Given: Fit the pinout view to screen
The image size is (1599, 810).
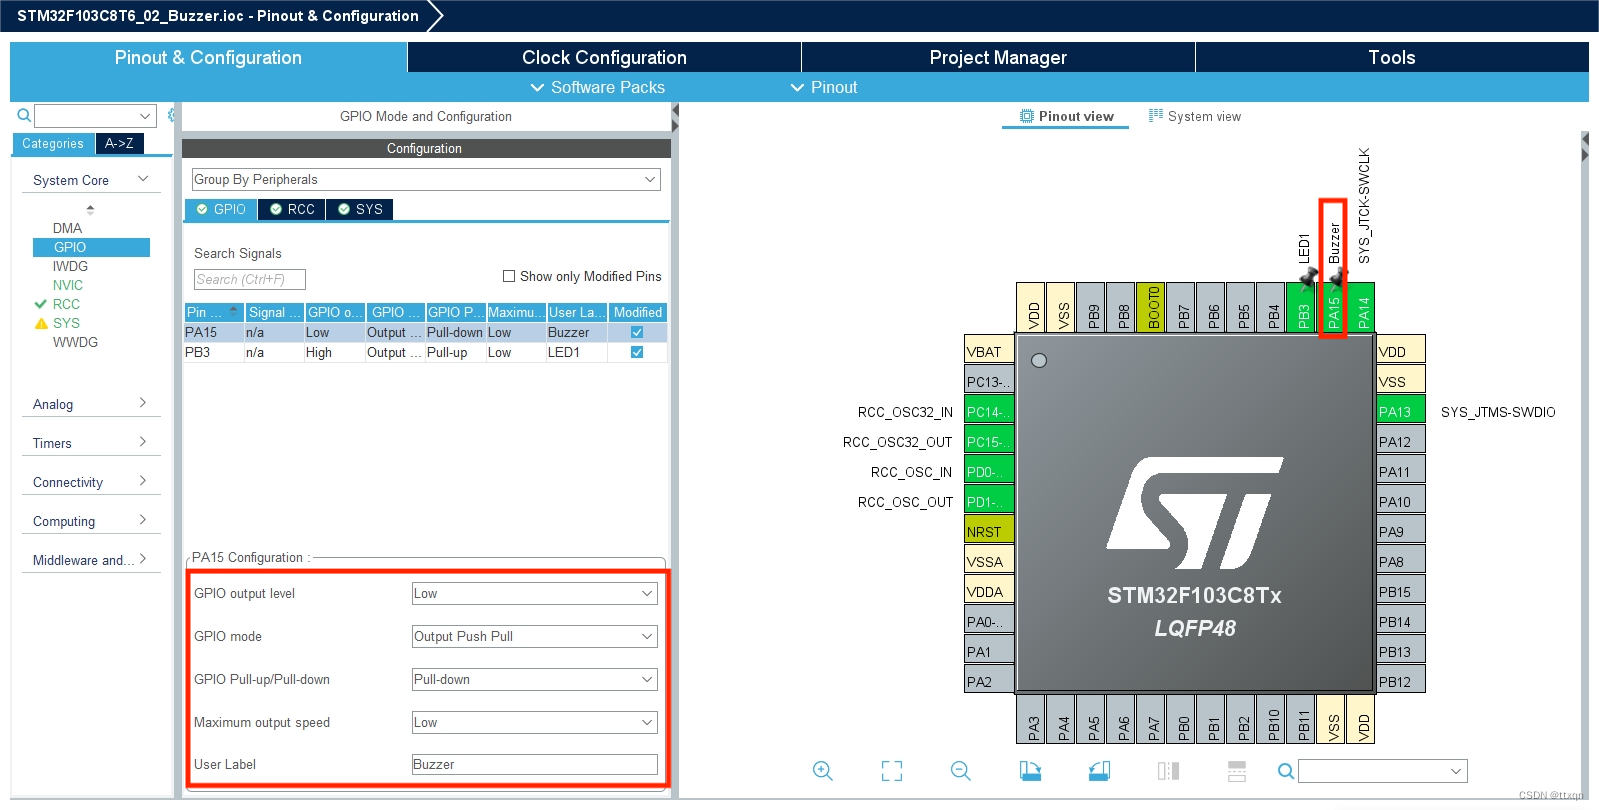Looking at the screenshot, I should [x=892, y=771].
